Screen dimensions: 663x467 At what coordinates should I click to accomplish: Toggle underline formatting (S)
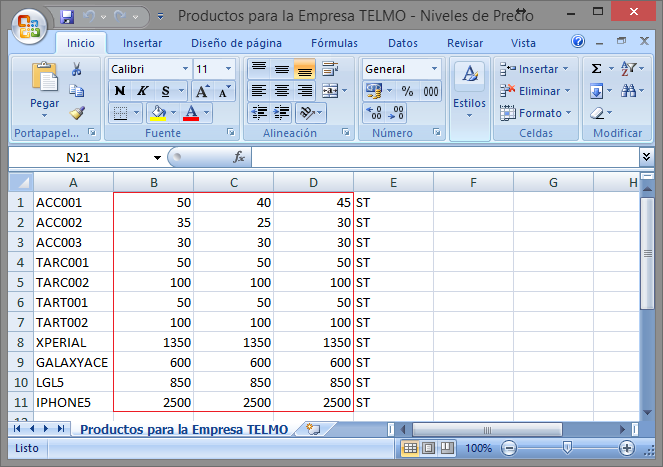[165, 91]
